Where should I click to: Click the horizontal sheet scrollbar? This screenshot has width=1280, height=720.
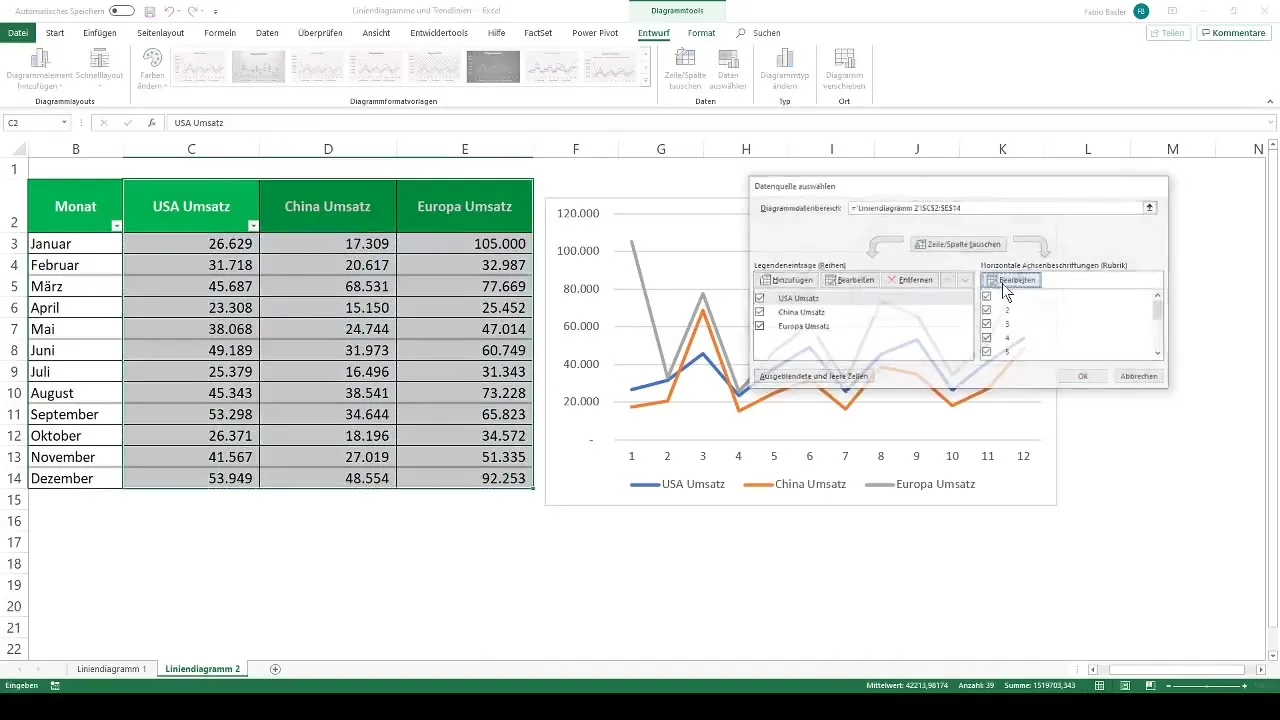click(x=1176, y=668)
